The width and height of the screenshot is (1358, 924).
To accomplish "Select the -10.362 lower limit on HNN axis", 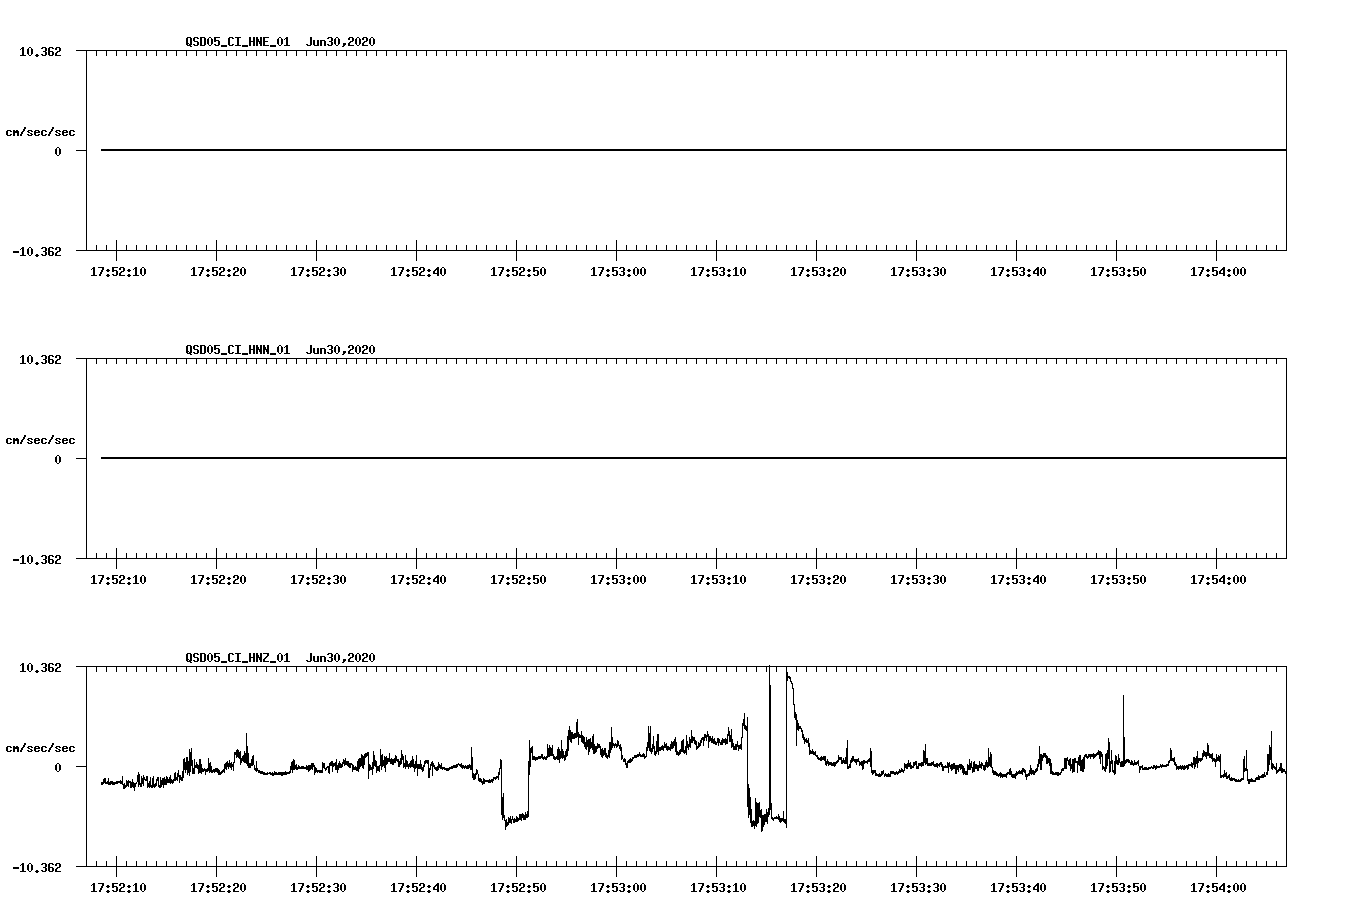I will 37,560.
